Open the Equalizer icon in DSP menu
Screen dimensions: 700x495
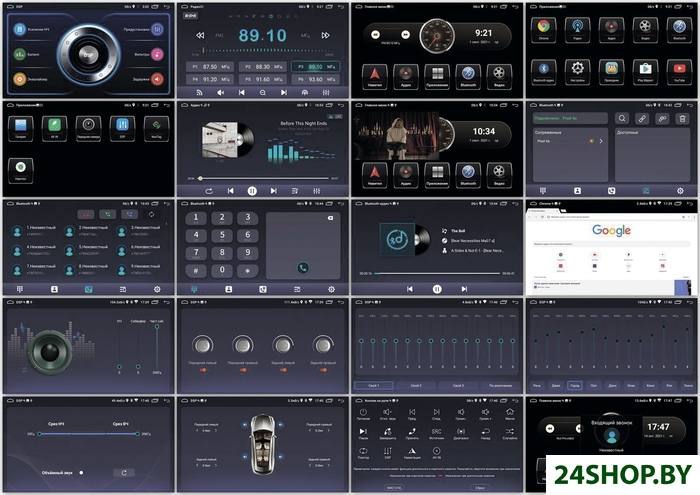pyautogui.click(x=20, y=77)
